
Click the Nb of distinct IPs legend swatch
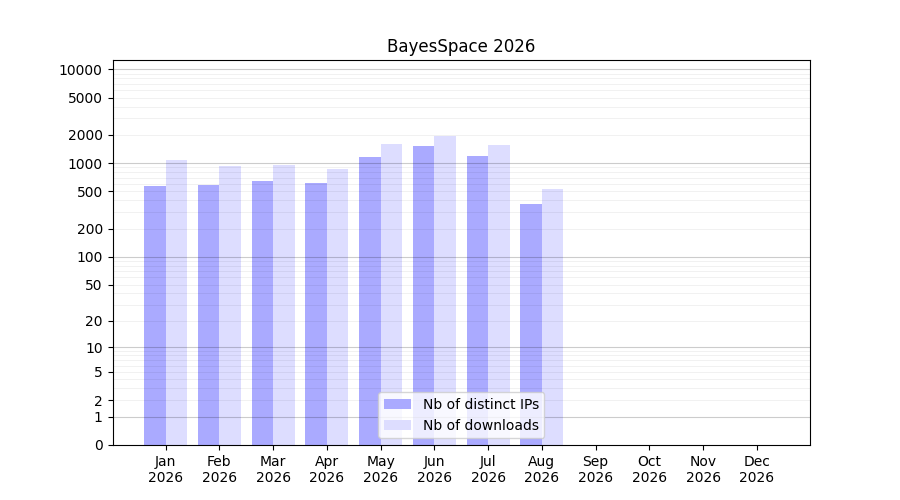[397, 404]
